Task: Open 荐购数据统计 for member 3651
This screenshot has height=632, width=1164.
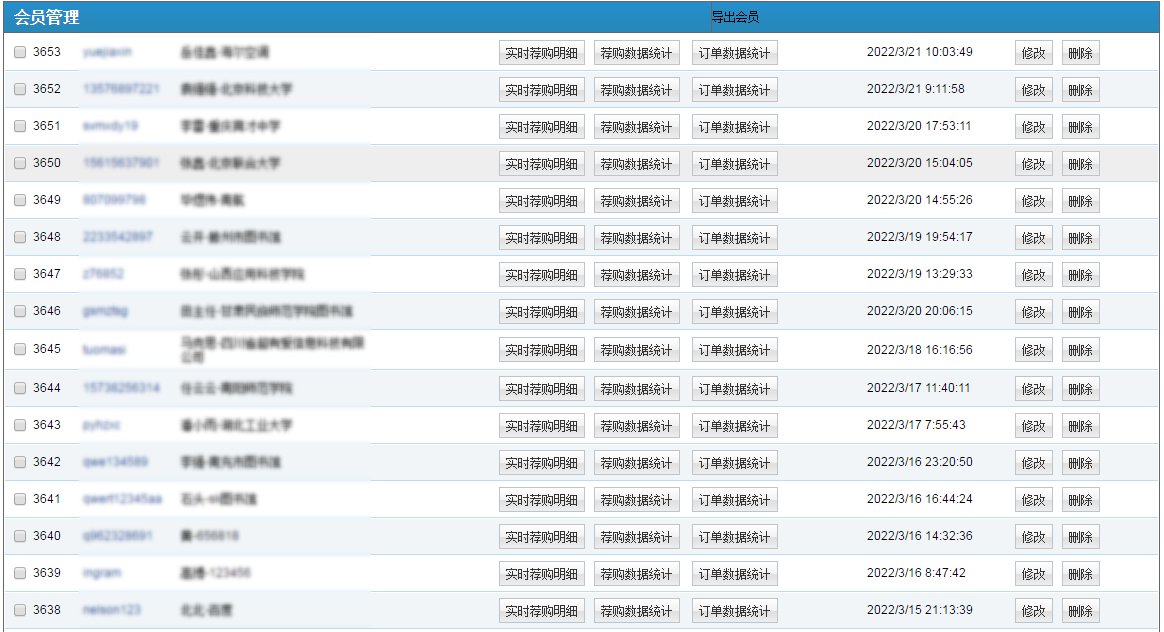Action: (x=636, y=127)
